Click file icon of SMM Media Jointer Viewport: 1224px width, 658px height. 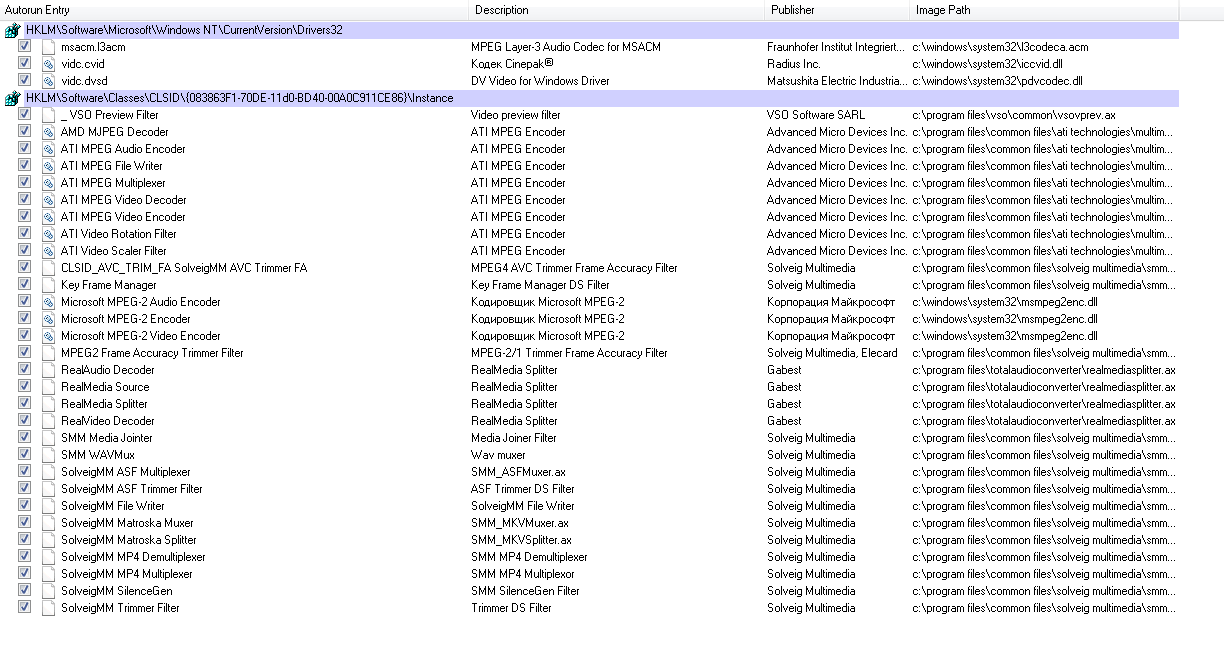click(x=48, y=438)
